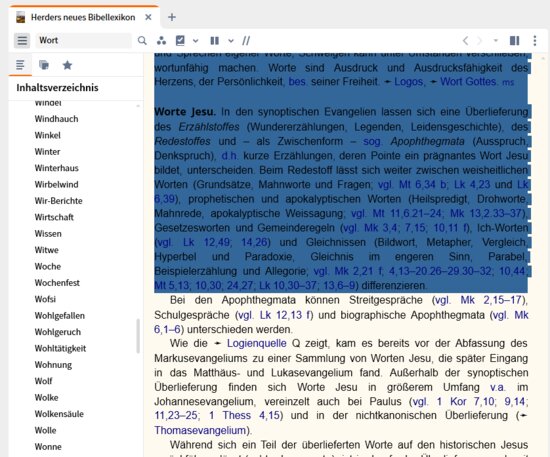Screen dimensions: 550x457
Task: Select Wonne in contents list
Action: pos(48,447)
